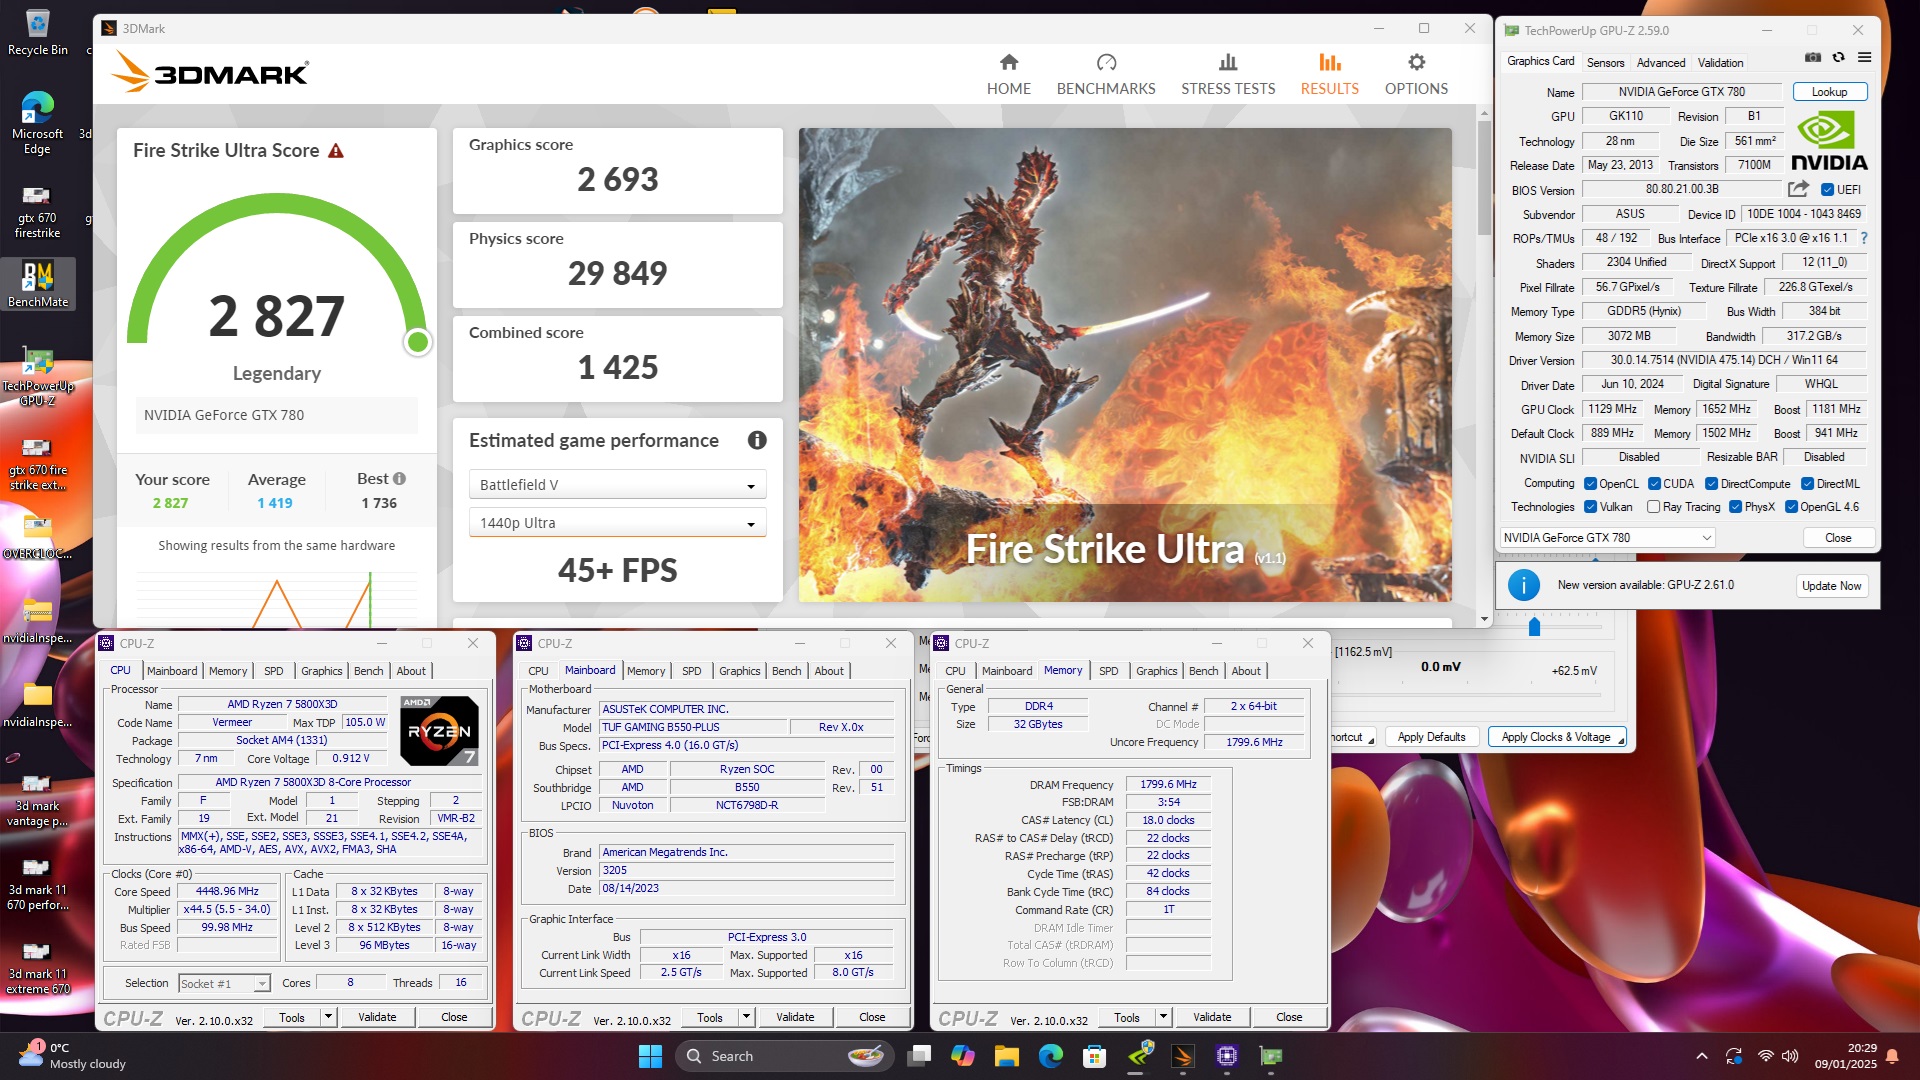Toggle the Vulkan checkbox in GPU-Z
The height and width of the screenshot is (1080, 1920).
pyautogui.click(x=1590, y=507)
